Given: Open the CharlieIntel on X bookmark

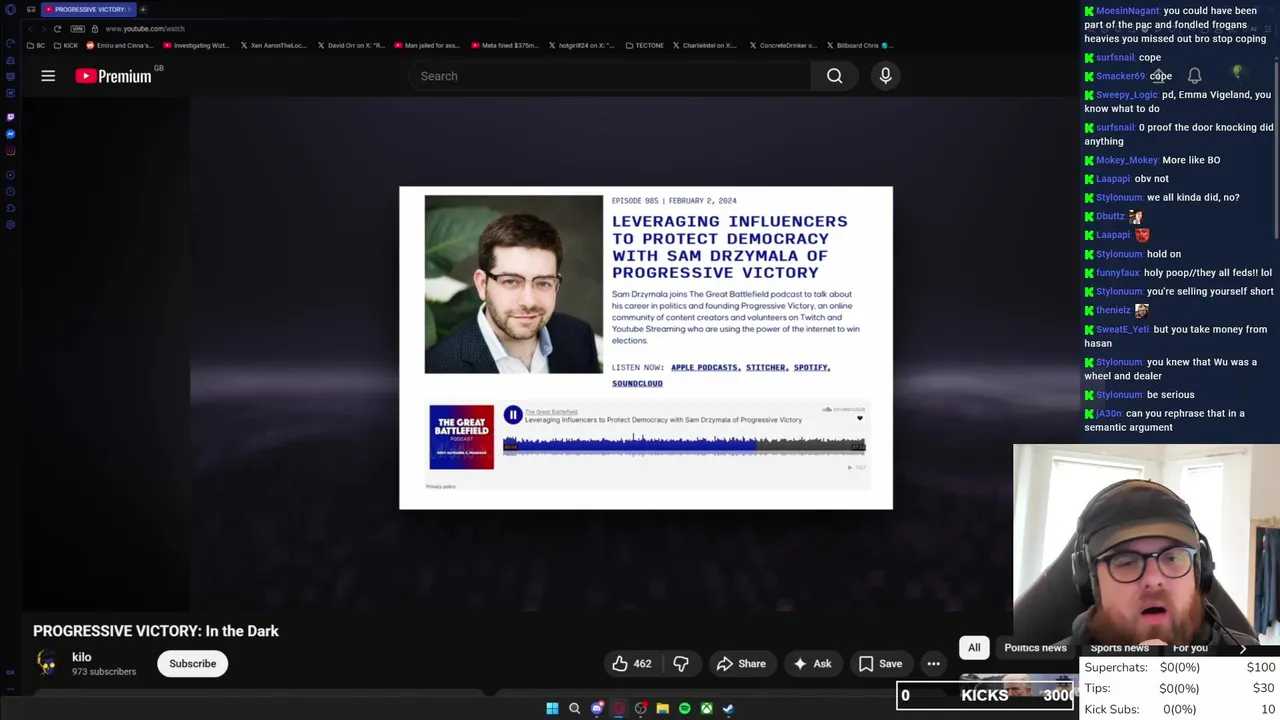Looking at the screenshot, I should pyautogui.click(x=704, y=45).
